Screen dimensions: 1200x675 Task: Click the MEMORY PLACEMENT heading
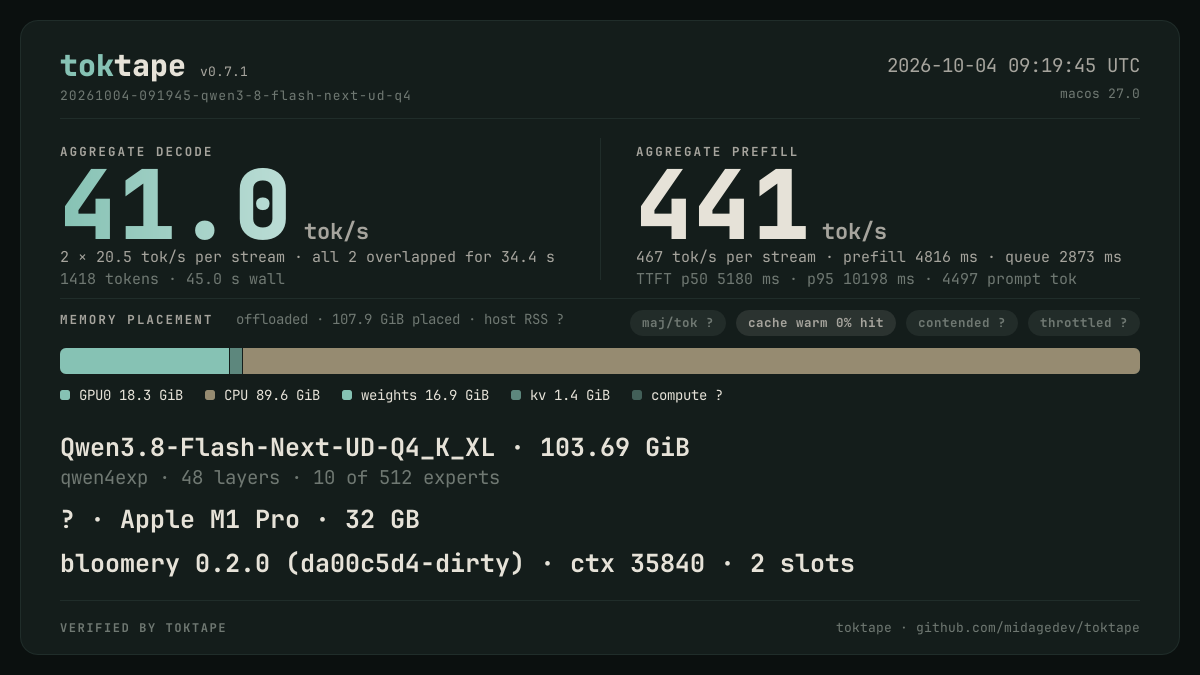click(136, 320)
